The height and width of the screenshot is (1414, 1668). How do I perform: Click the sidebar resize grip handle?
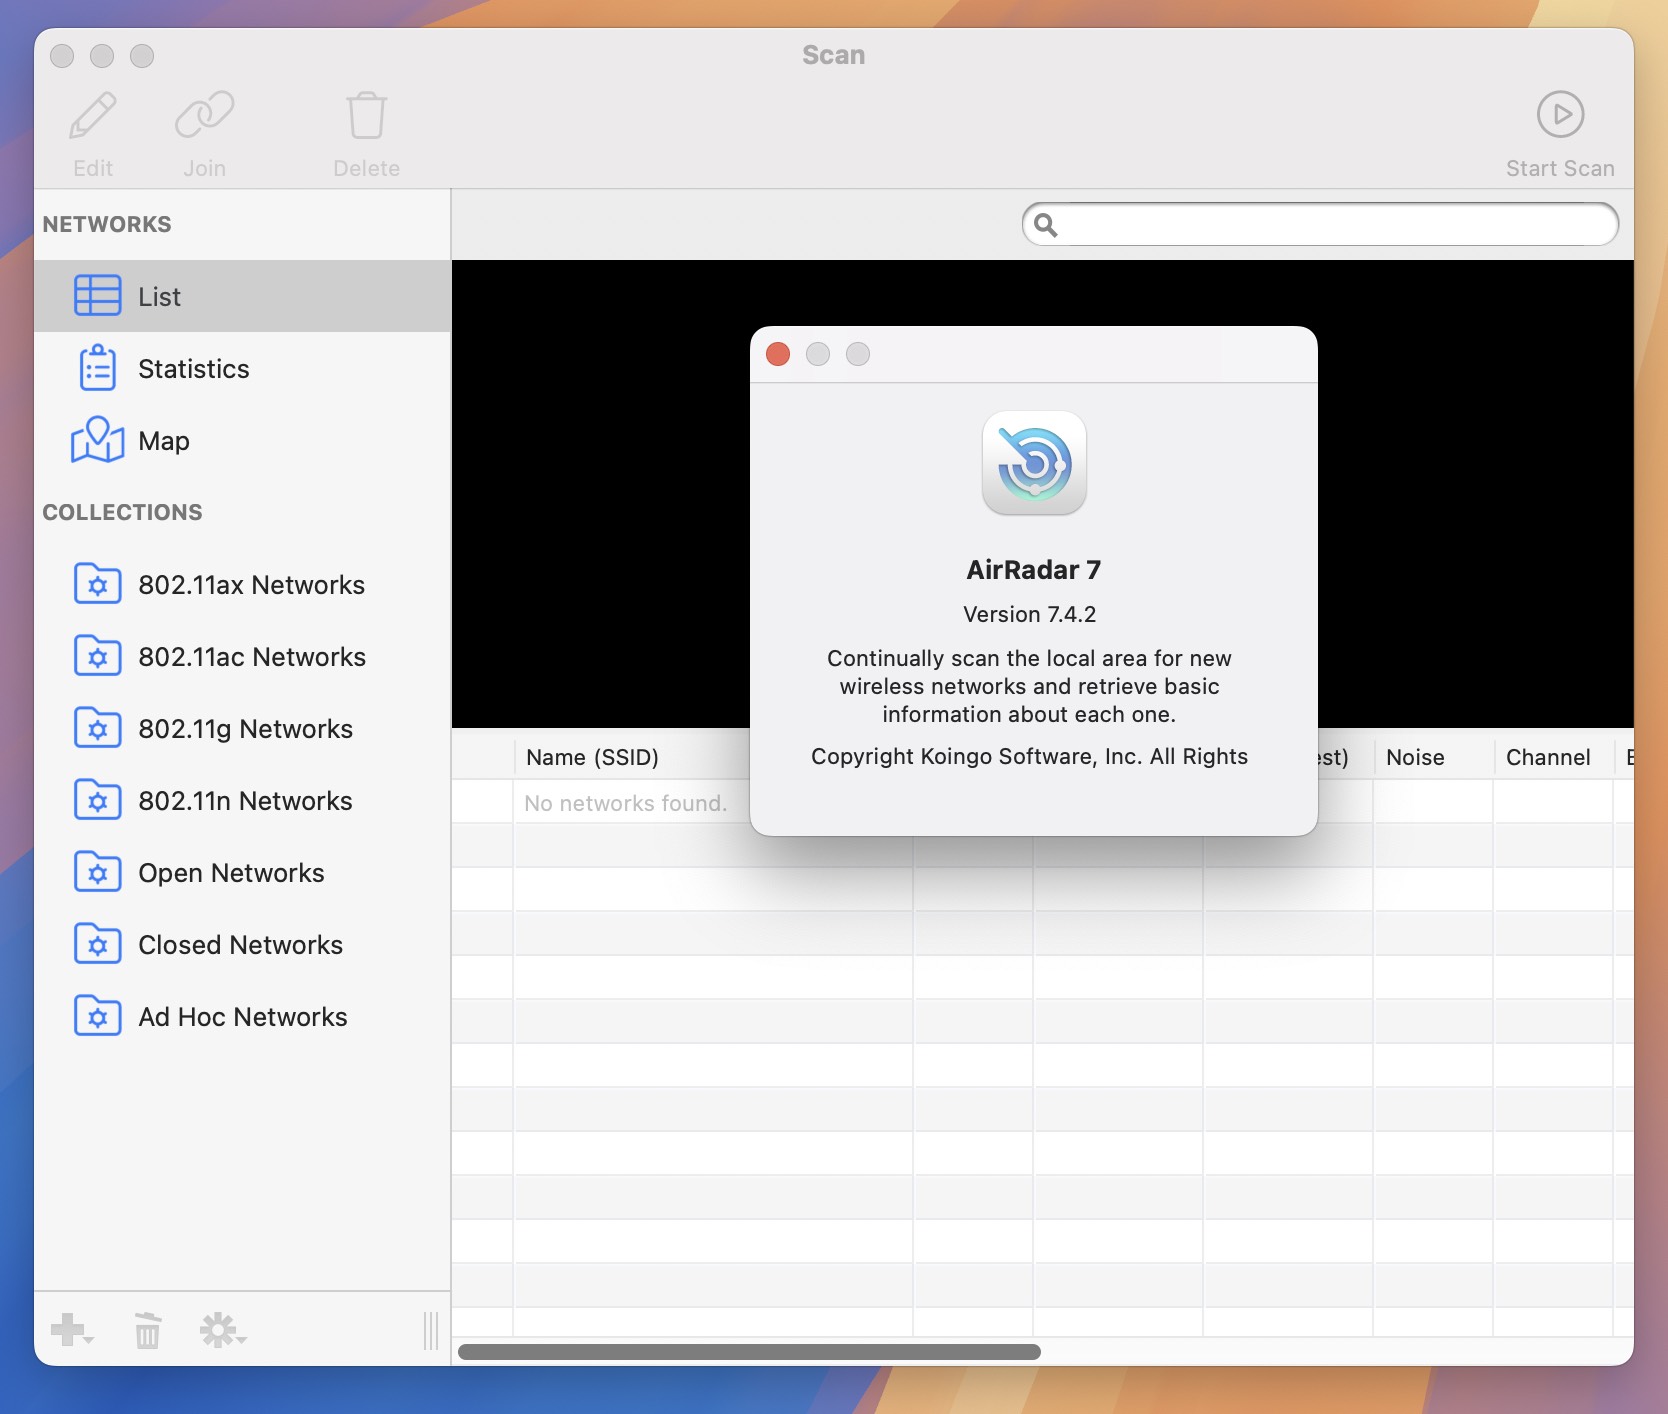click(x=431, y=1330)
